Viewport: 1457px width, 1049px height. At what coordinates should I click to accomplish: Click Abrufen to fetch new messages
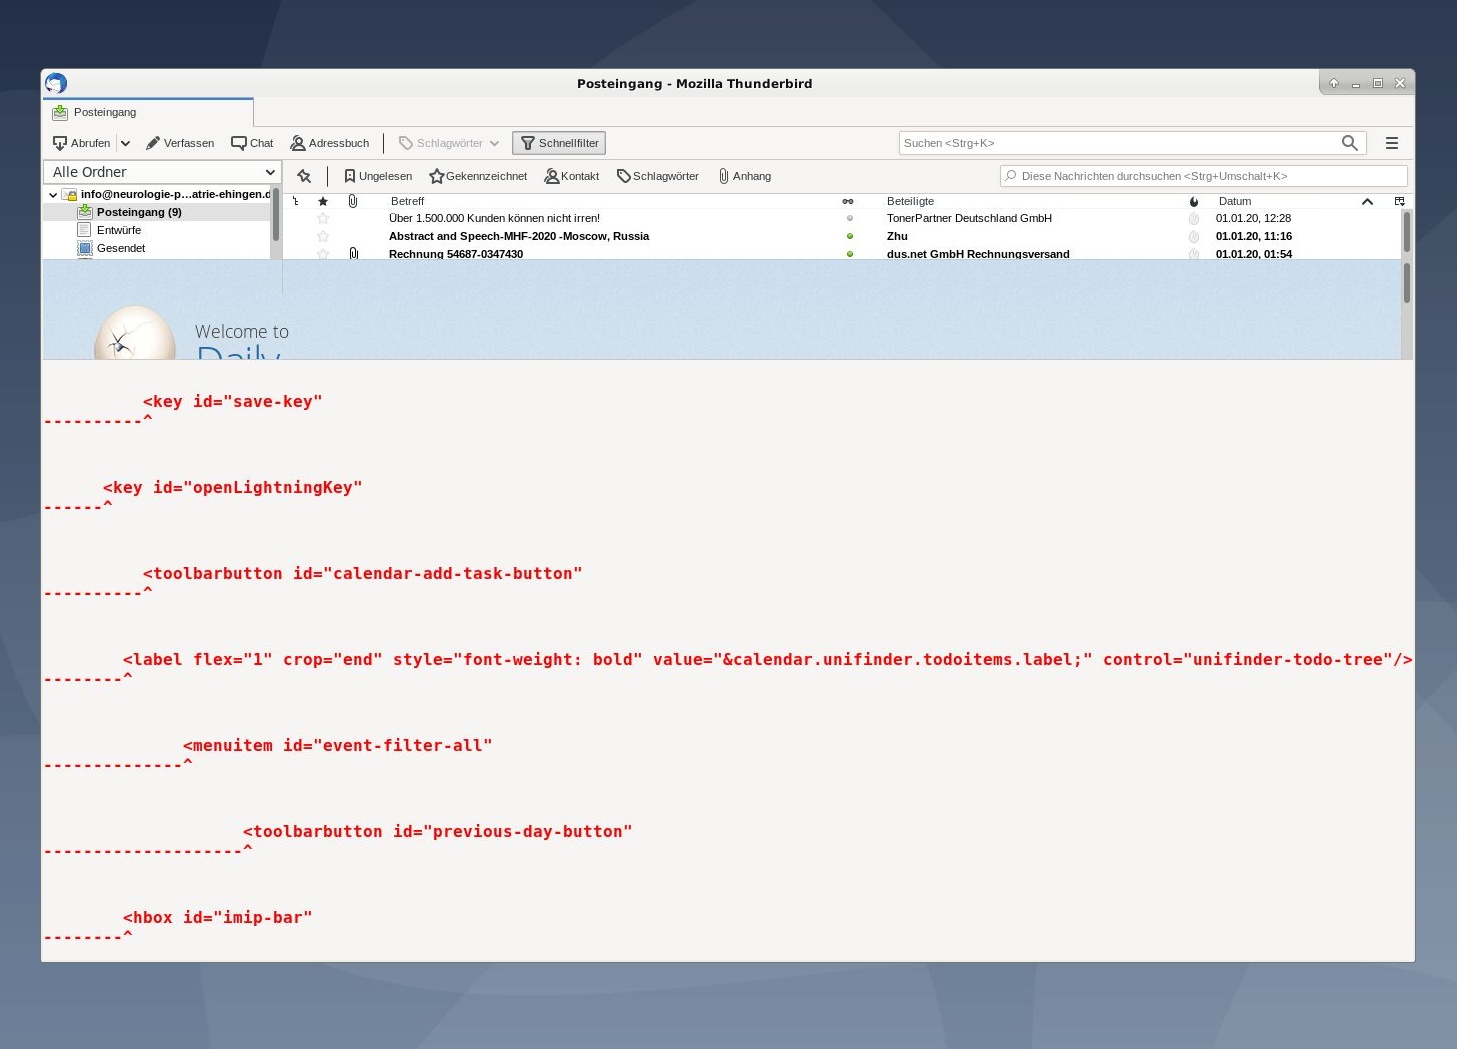(82, 143)
